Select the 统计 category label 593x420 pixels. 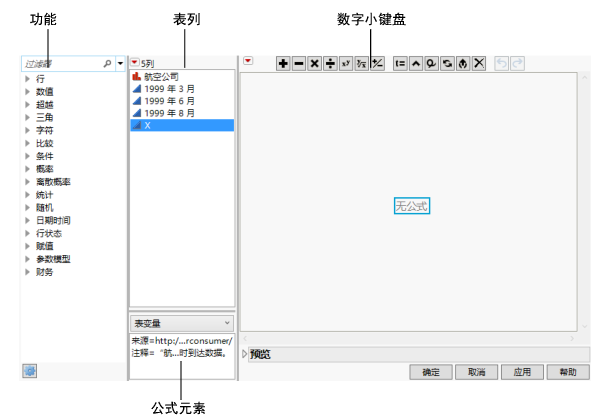click(x=45, y=195)
